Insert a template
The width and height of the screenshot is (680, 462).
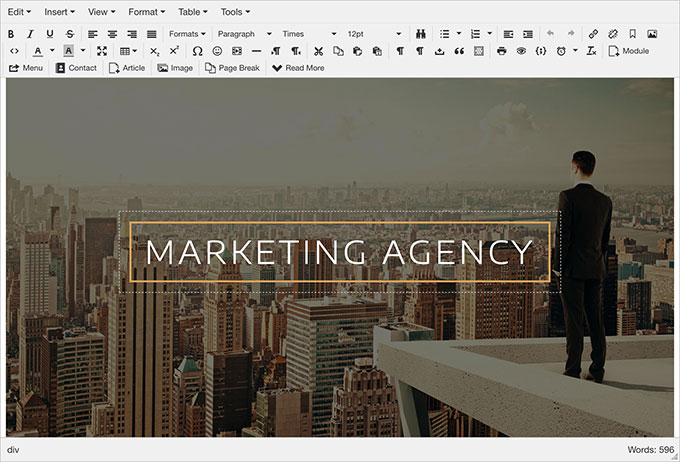click(479, 51)
